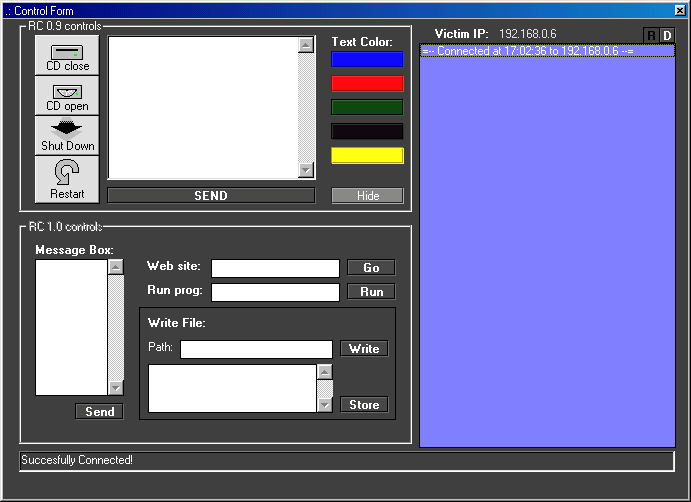Pick the red text color swatch

tap(367, 84)
